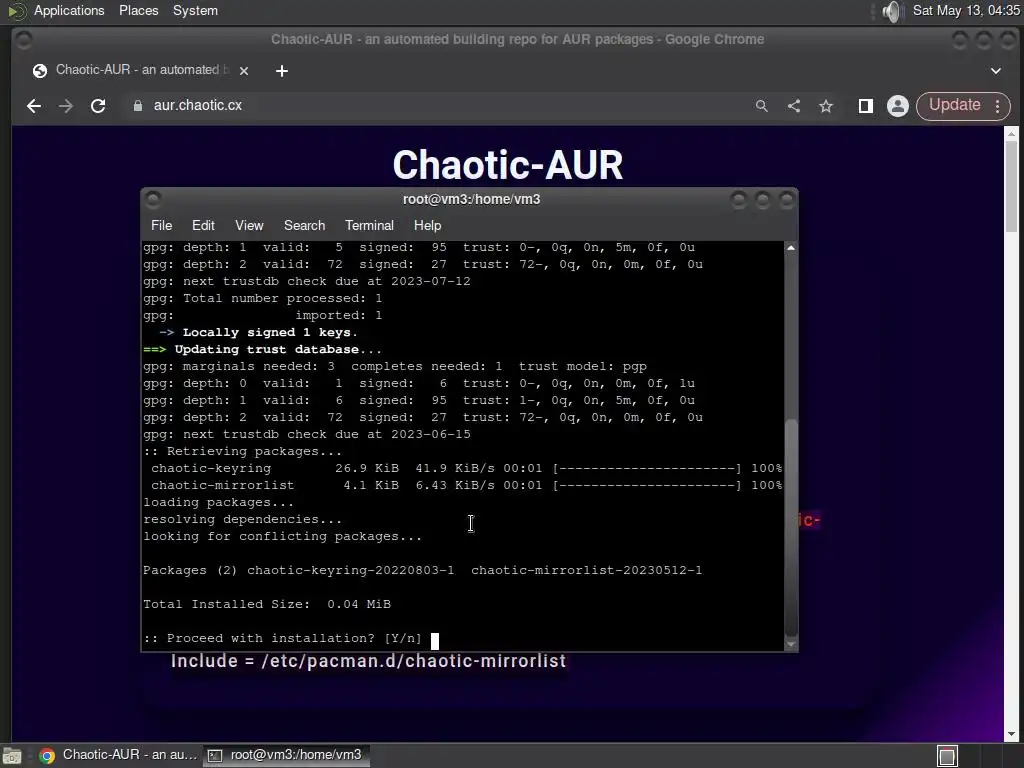Open the terminal Edit menu
The width and height of the screenshot is (1024, 768).
(x=203, y=225)
